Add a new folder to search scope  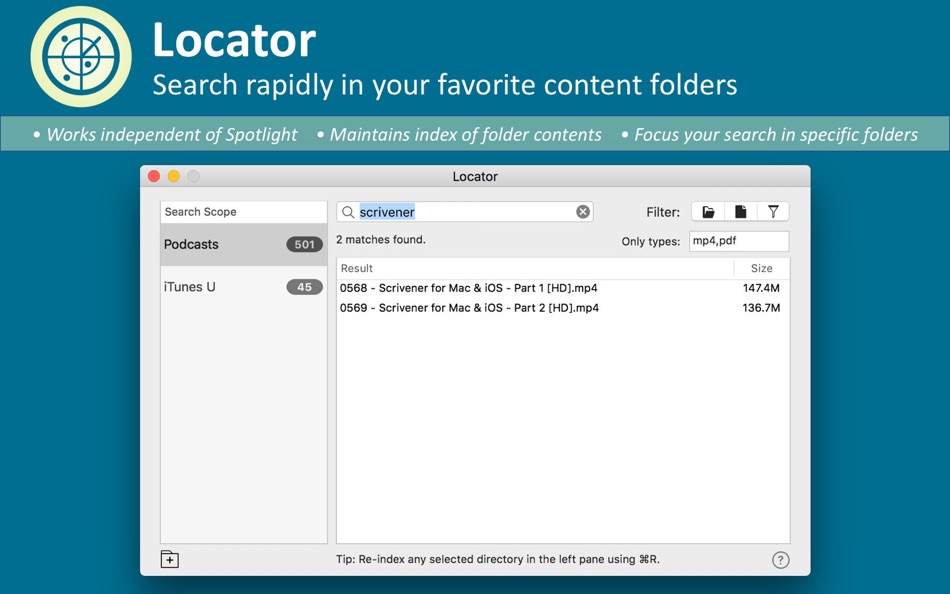coord(170,559)
